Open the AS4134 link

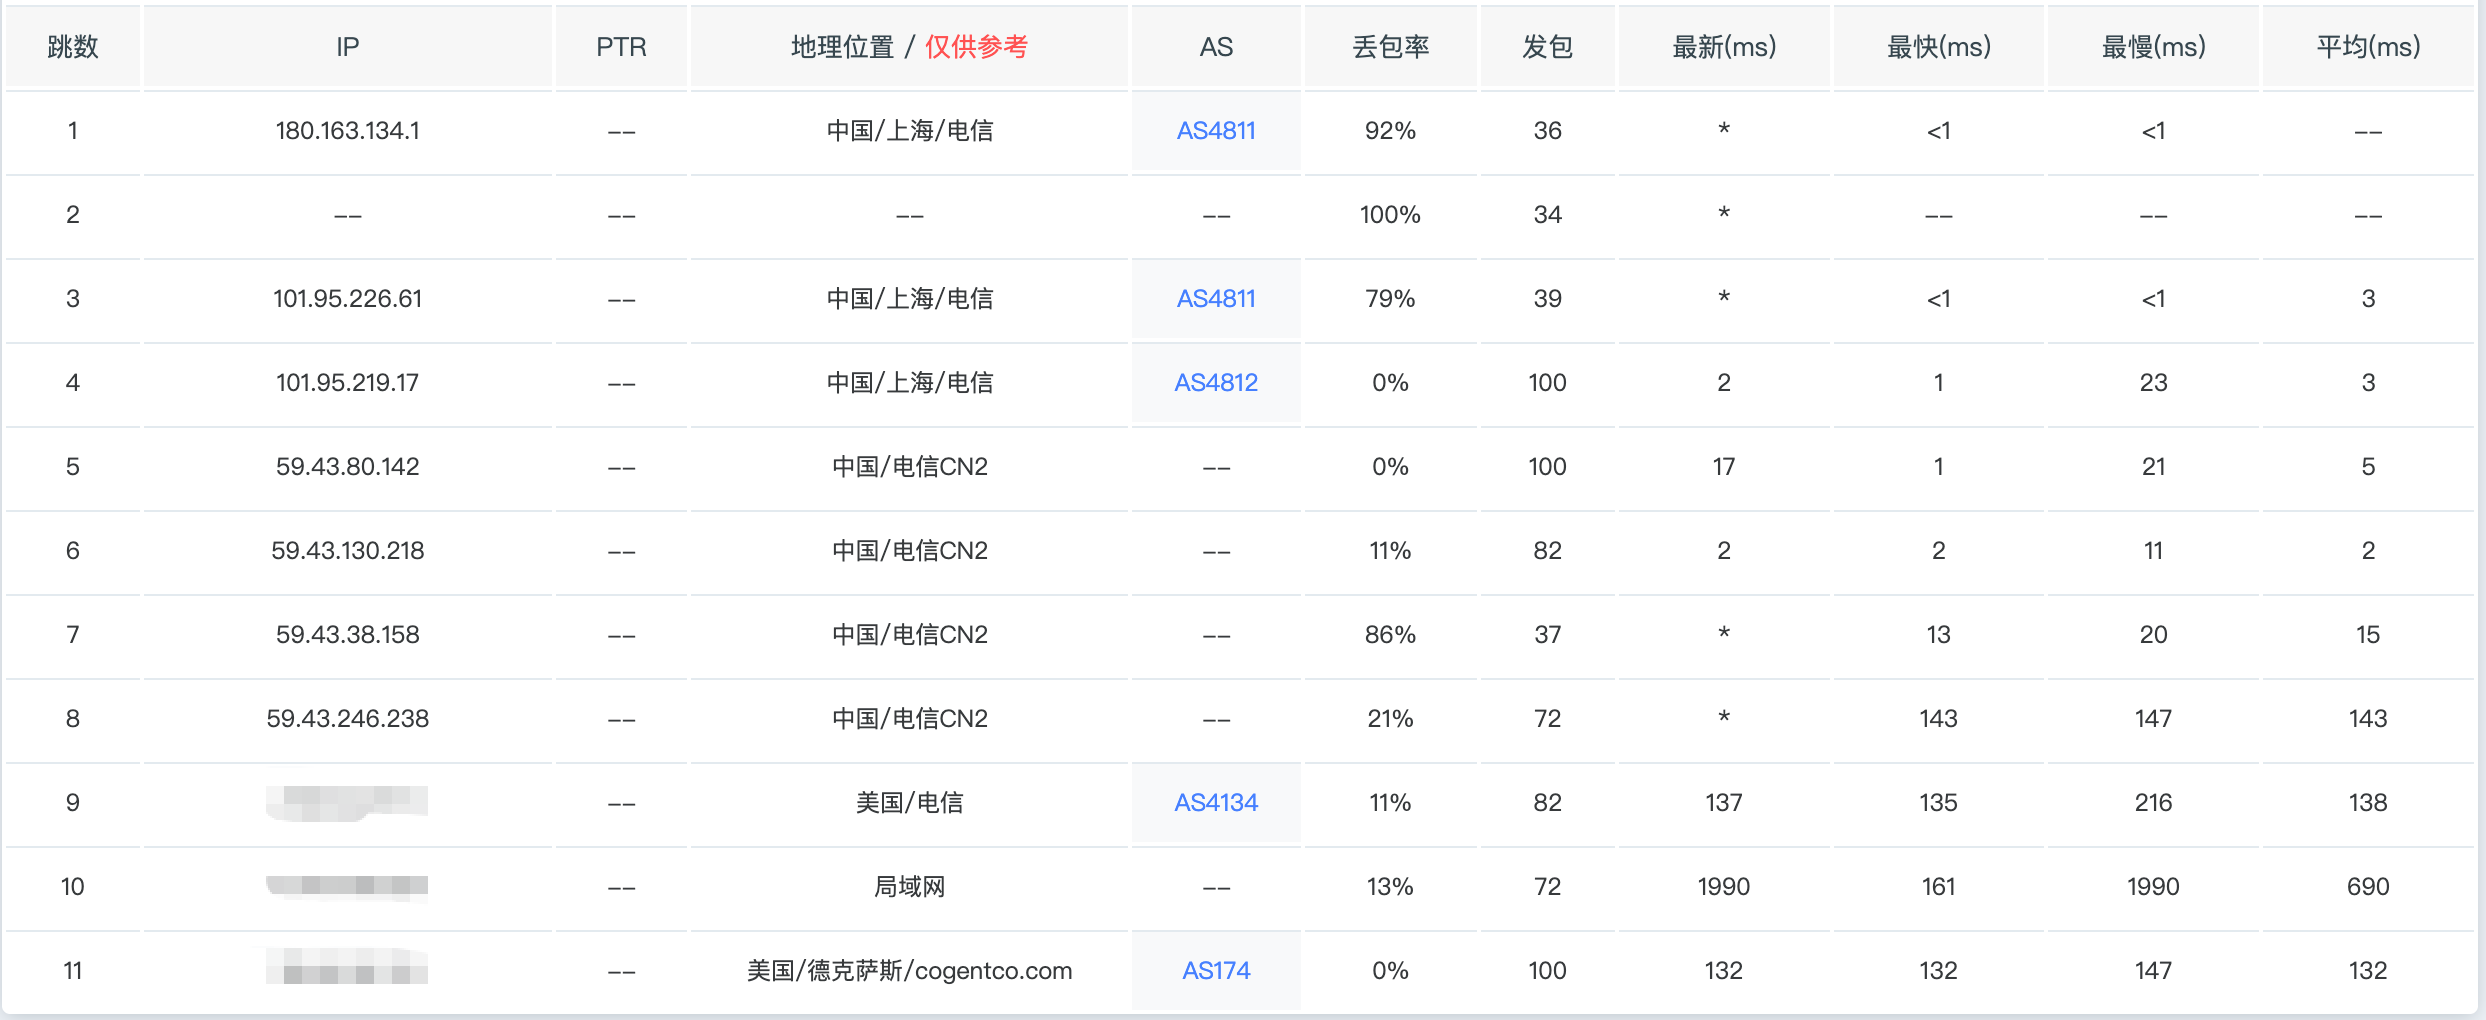(1215, 803)
